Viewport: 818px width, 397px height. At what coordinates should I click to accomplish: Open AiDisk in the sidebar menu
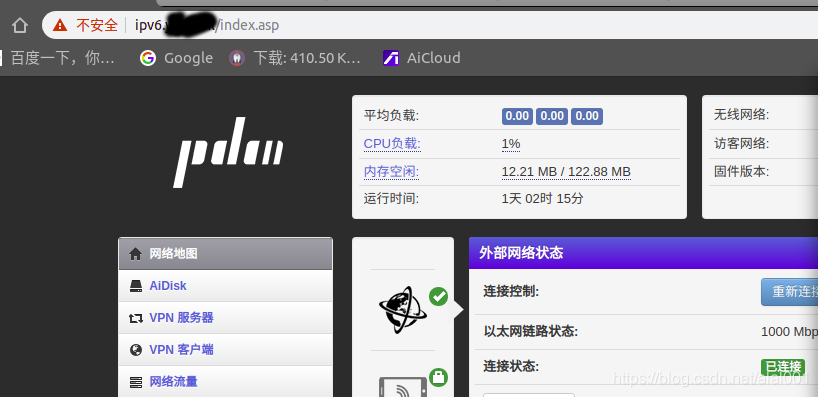tap(225, 286)
